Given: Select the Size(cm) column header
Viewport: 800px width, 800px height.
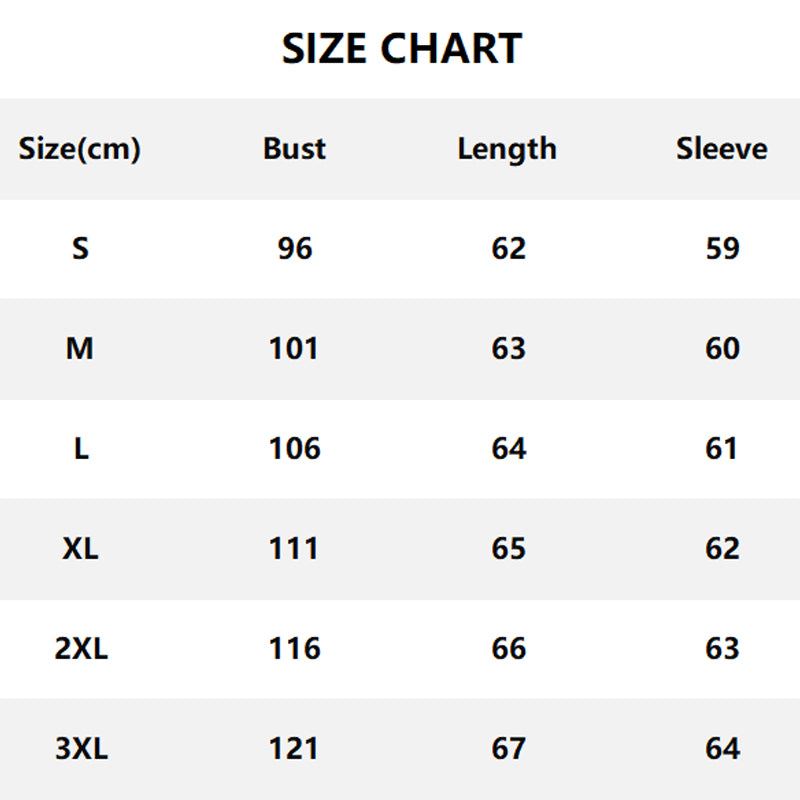Looking at the screenshot, I should point(80,149).
